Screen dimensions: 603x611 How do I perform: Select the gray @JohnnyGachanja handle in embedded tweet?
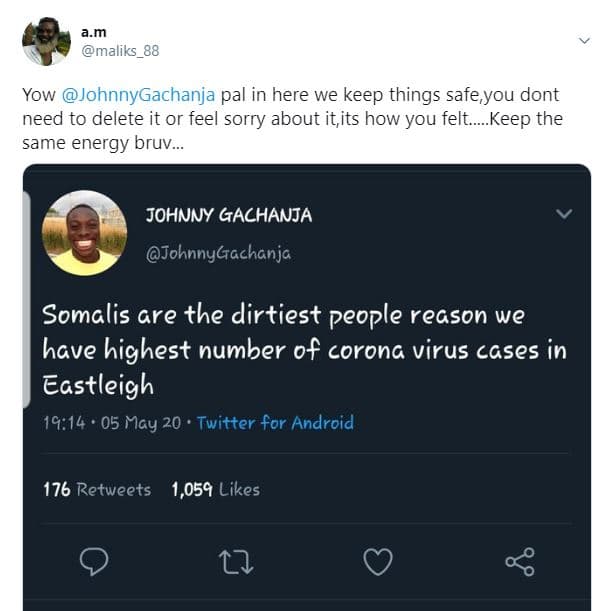pyautogui.click(x=218, y=253)
